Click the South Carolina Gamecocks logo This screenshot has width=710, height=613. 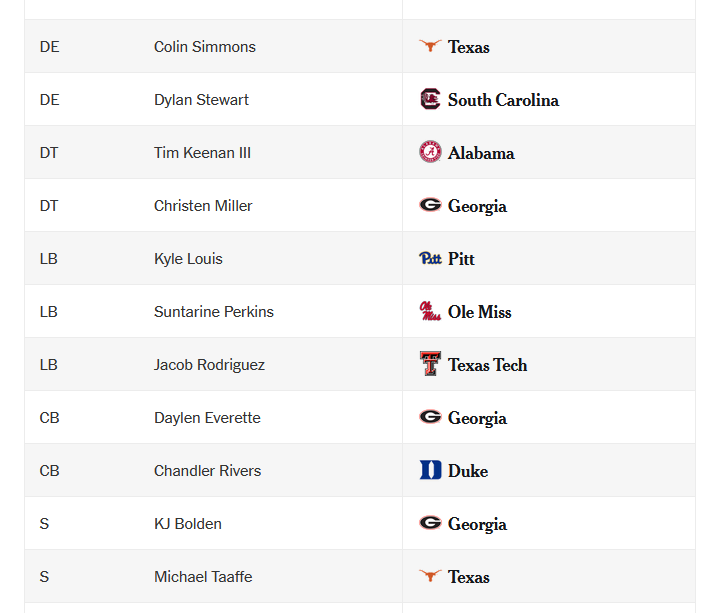click(430, 99)
